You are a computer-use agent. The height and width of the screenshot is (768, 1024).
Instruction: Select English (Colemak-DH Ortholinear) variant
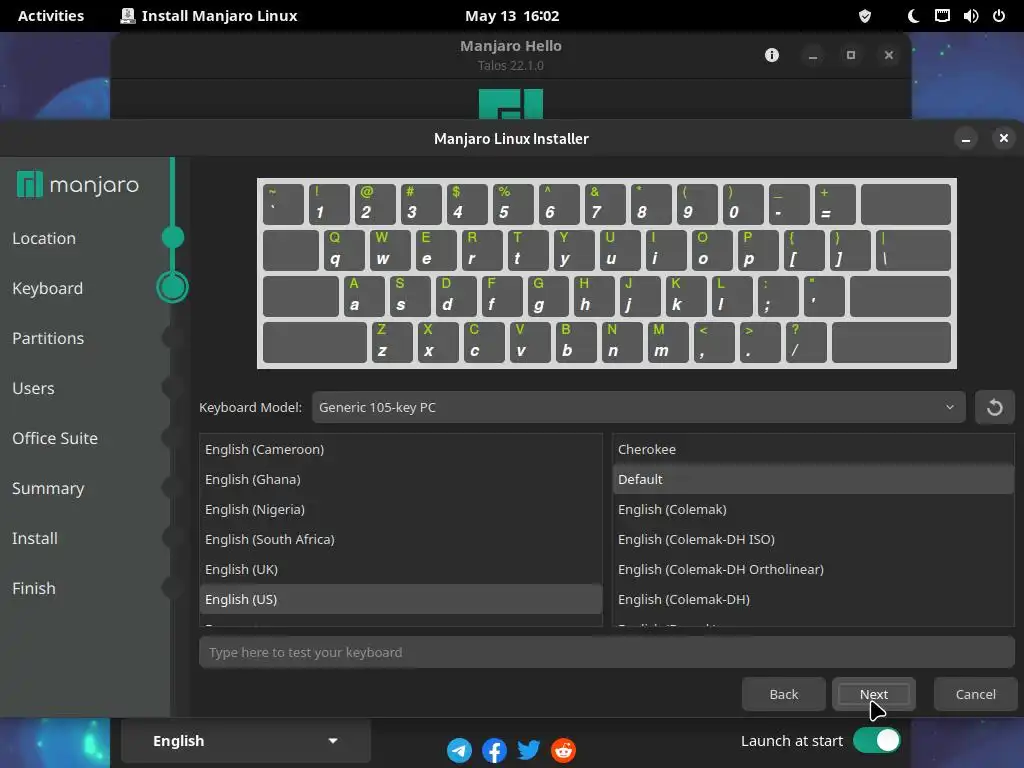(x=813, y=569)
